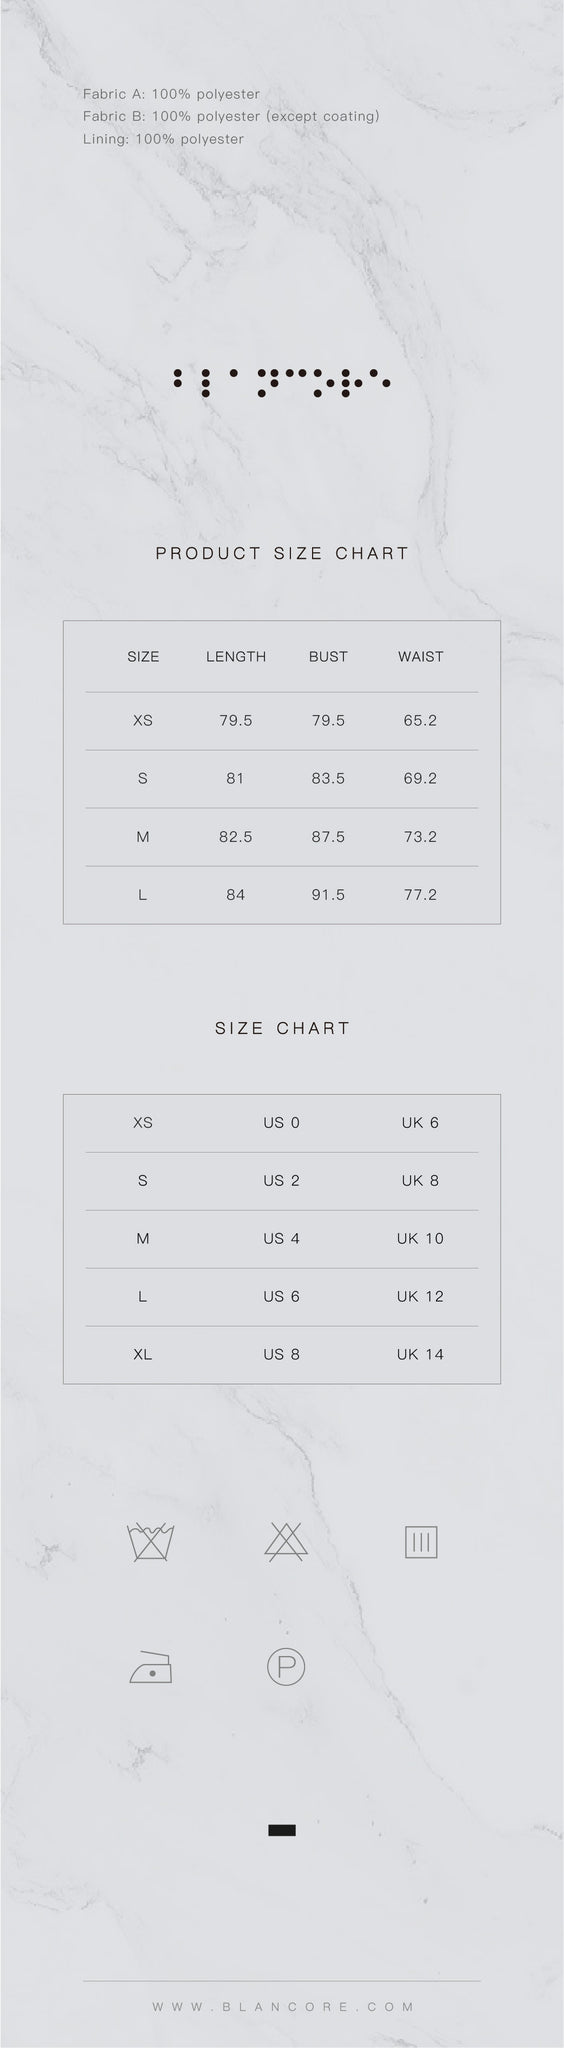Click the Fabric A polyester text line
This screenshot has height=2048, width=564.
(x=171, y=94)
